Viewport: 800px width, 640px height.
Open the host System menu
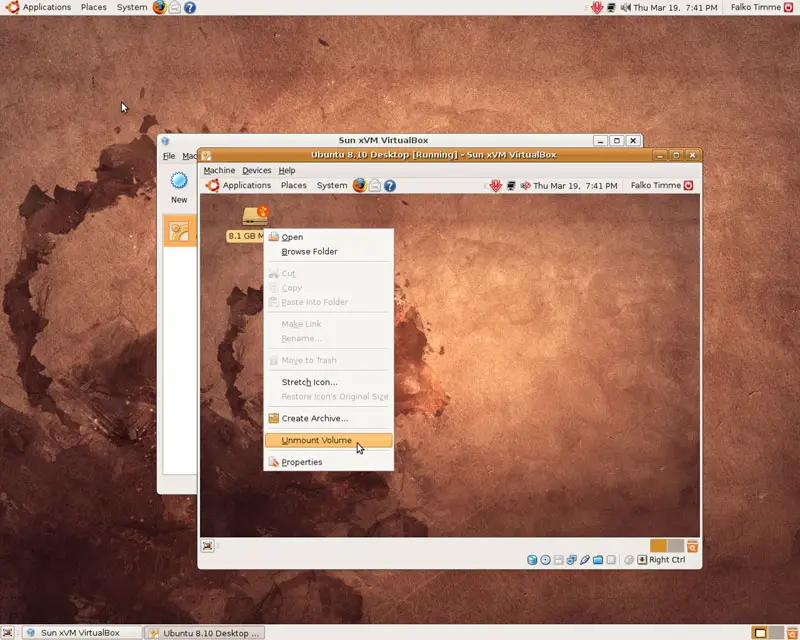(x=132, y=7)
